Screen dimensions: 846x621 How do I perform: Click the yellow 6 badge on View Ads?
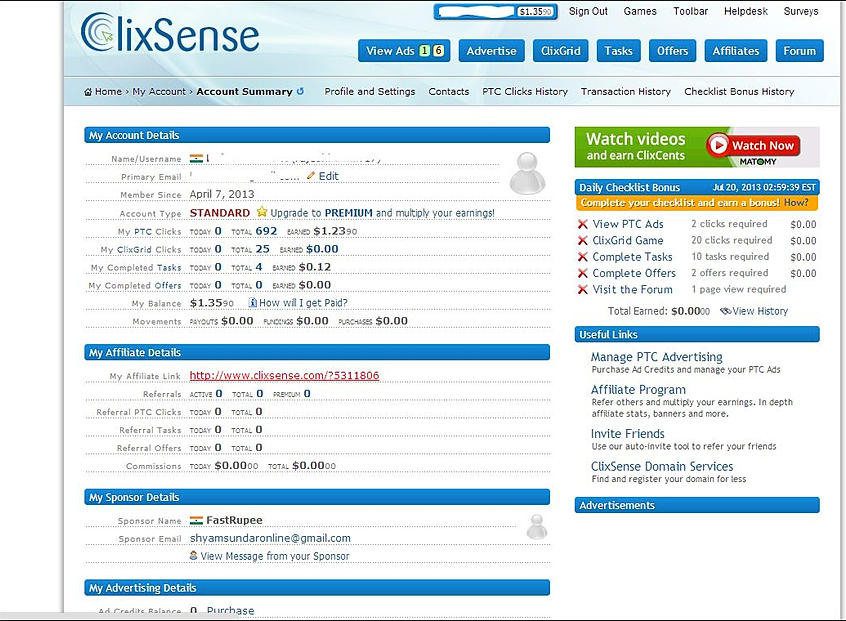pyautogui.click(x=439, y=51)
